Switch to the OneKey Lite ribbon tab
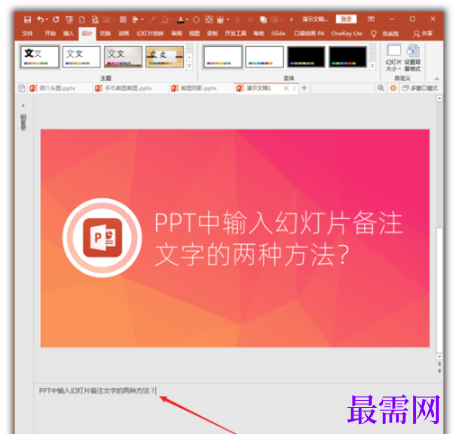 347,33
